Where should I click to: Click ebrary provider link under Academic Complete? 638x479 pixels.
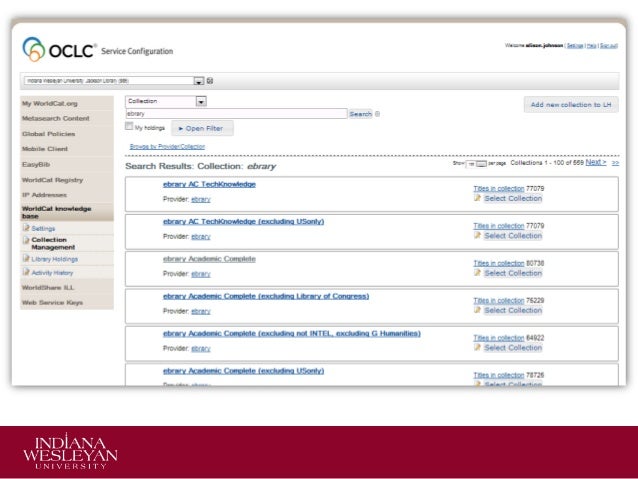pos(201,274)
